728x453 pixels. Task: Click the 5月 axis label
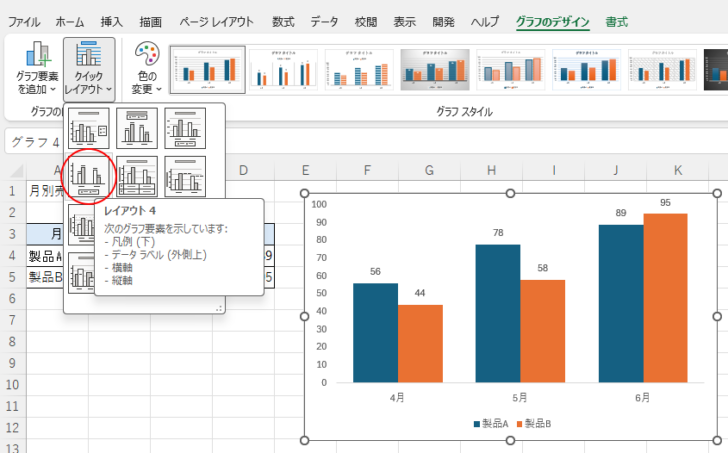pyautogui.click(x=520, y=398)
